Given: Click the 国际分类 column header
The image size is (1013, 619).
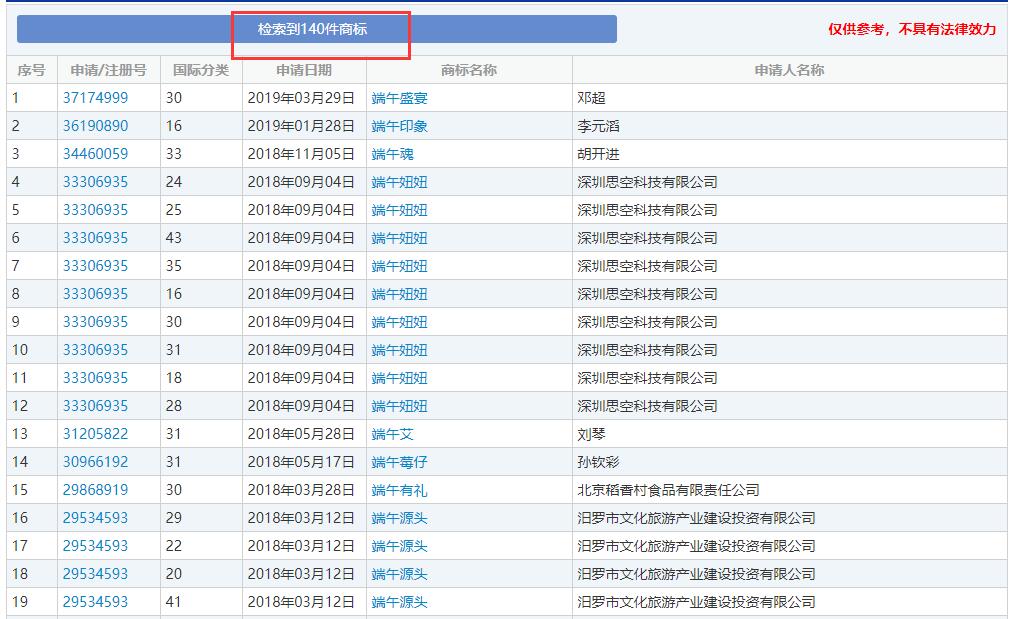Looking at the screenshot, I should click(201, 70).
